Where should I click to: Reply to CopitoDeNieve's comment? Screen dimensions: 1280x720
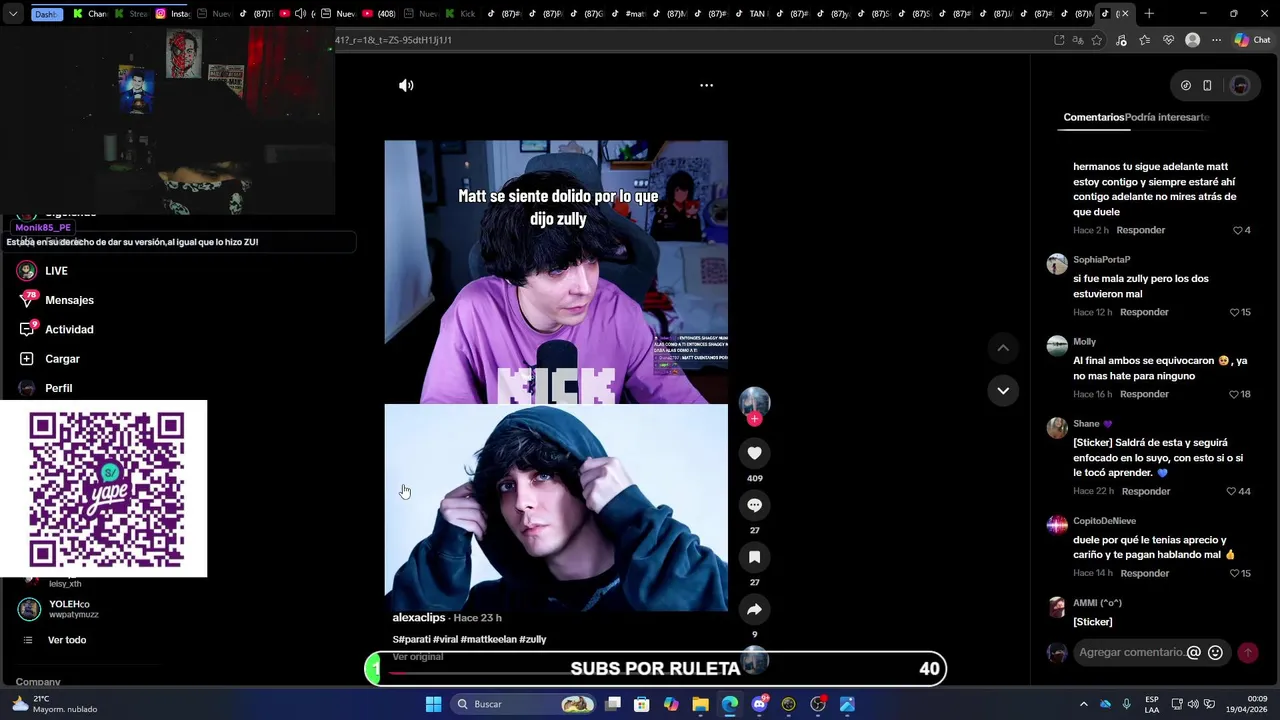pyautogui.click(x=1144, y=573)
